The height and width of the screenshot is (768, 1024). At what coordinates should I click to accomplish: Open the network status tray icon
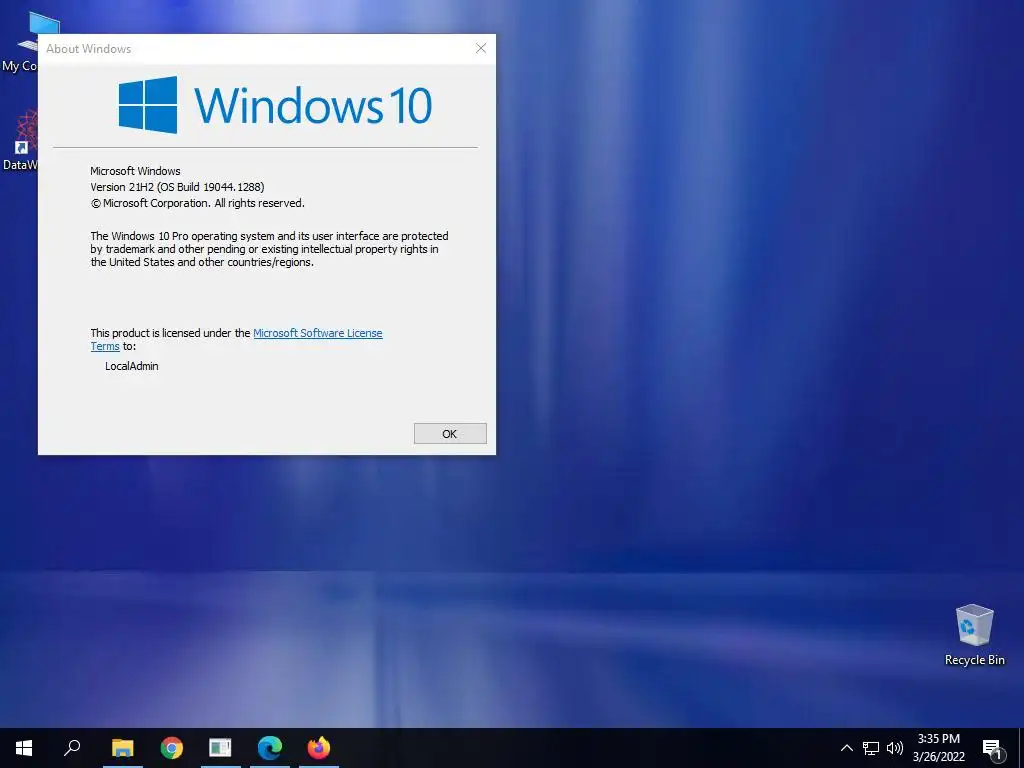click(x=871, y=748)
